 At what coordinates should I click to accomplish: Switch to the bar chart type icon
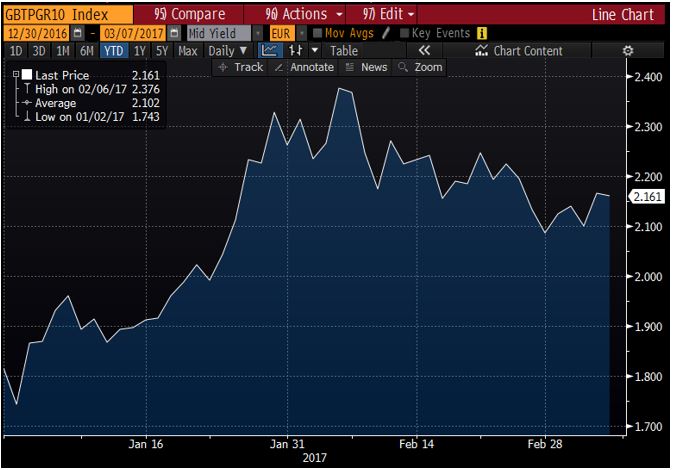296,50
